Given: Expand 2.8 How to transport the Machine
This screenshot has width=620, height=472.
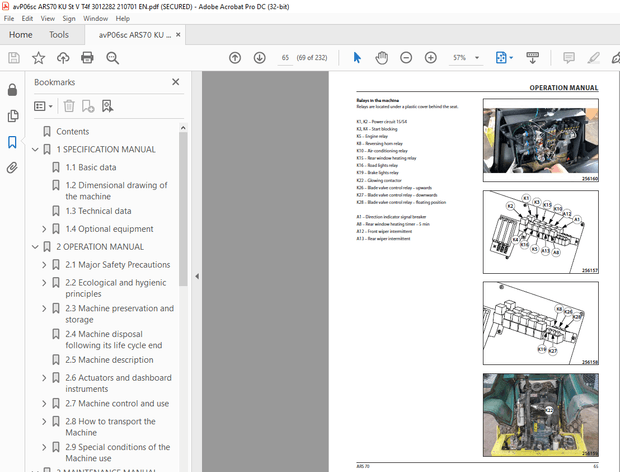Looking at the screenshot, I should point(44,421).
